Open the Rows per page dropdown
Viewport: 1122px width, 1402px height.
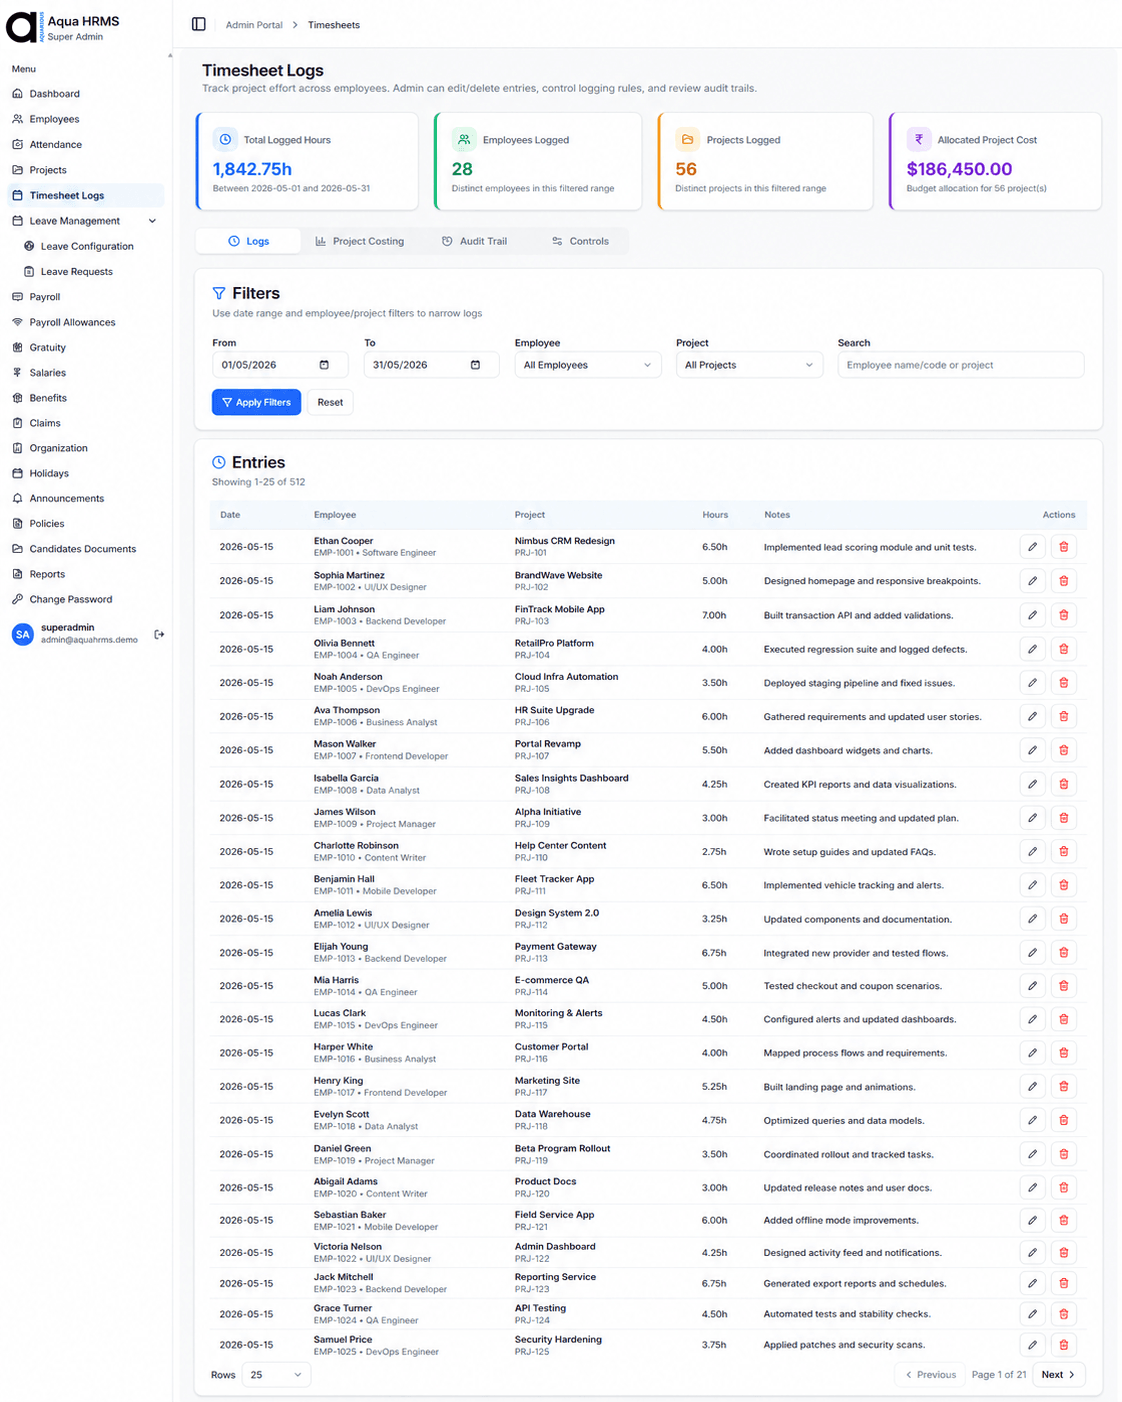pyautogui.click(x=276, y=1375)
